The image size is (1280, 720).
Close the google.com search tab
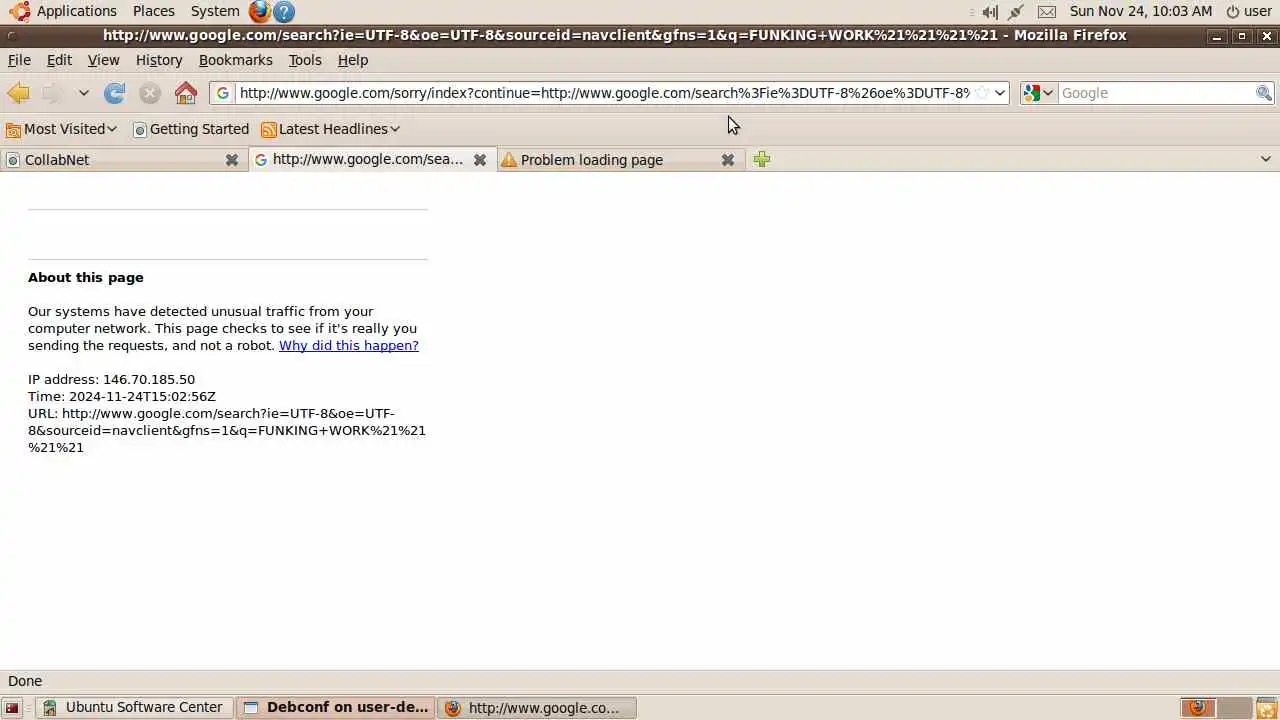480,160
